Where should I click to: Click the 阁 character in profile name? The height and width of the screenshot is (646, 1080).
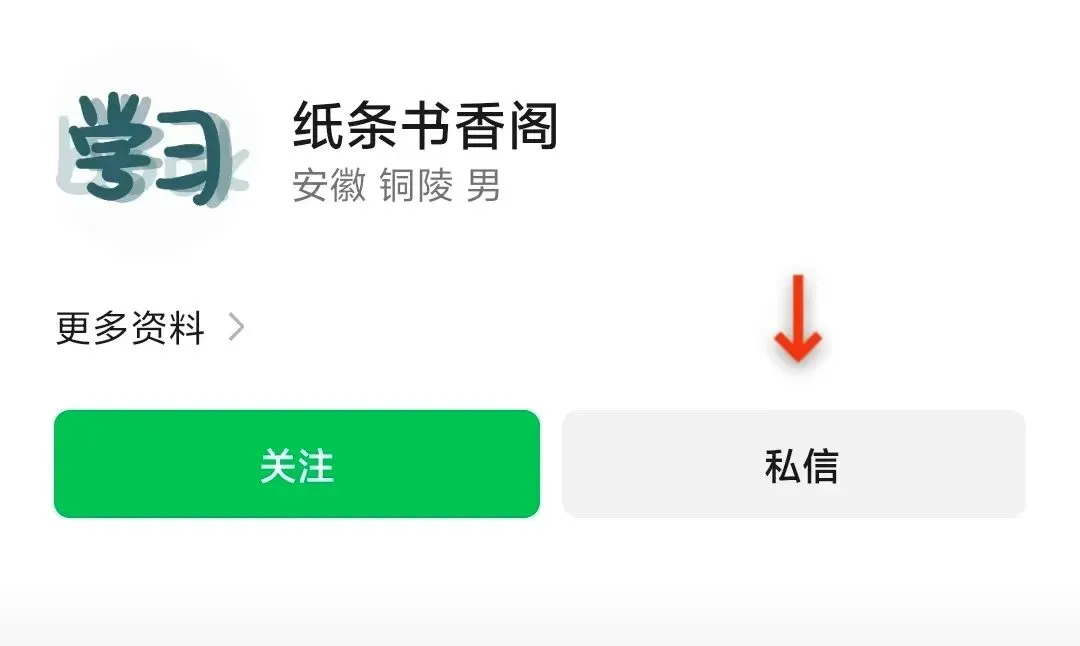[533, 125]
